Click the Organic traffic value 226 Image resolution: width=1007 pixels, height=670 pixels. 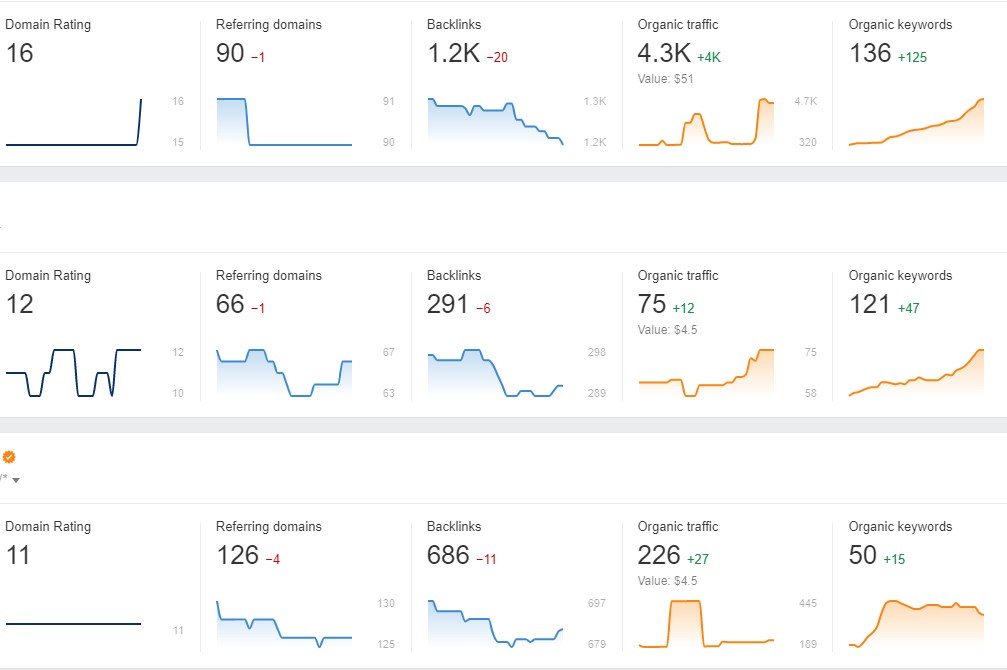659,556
